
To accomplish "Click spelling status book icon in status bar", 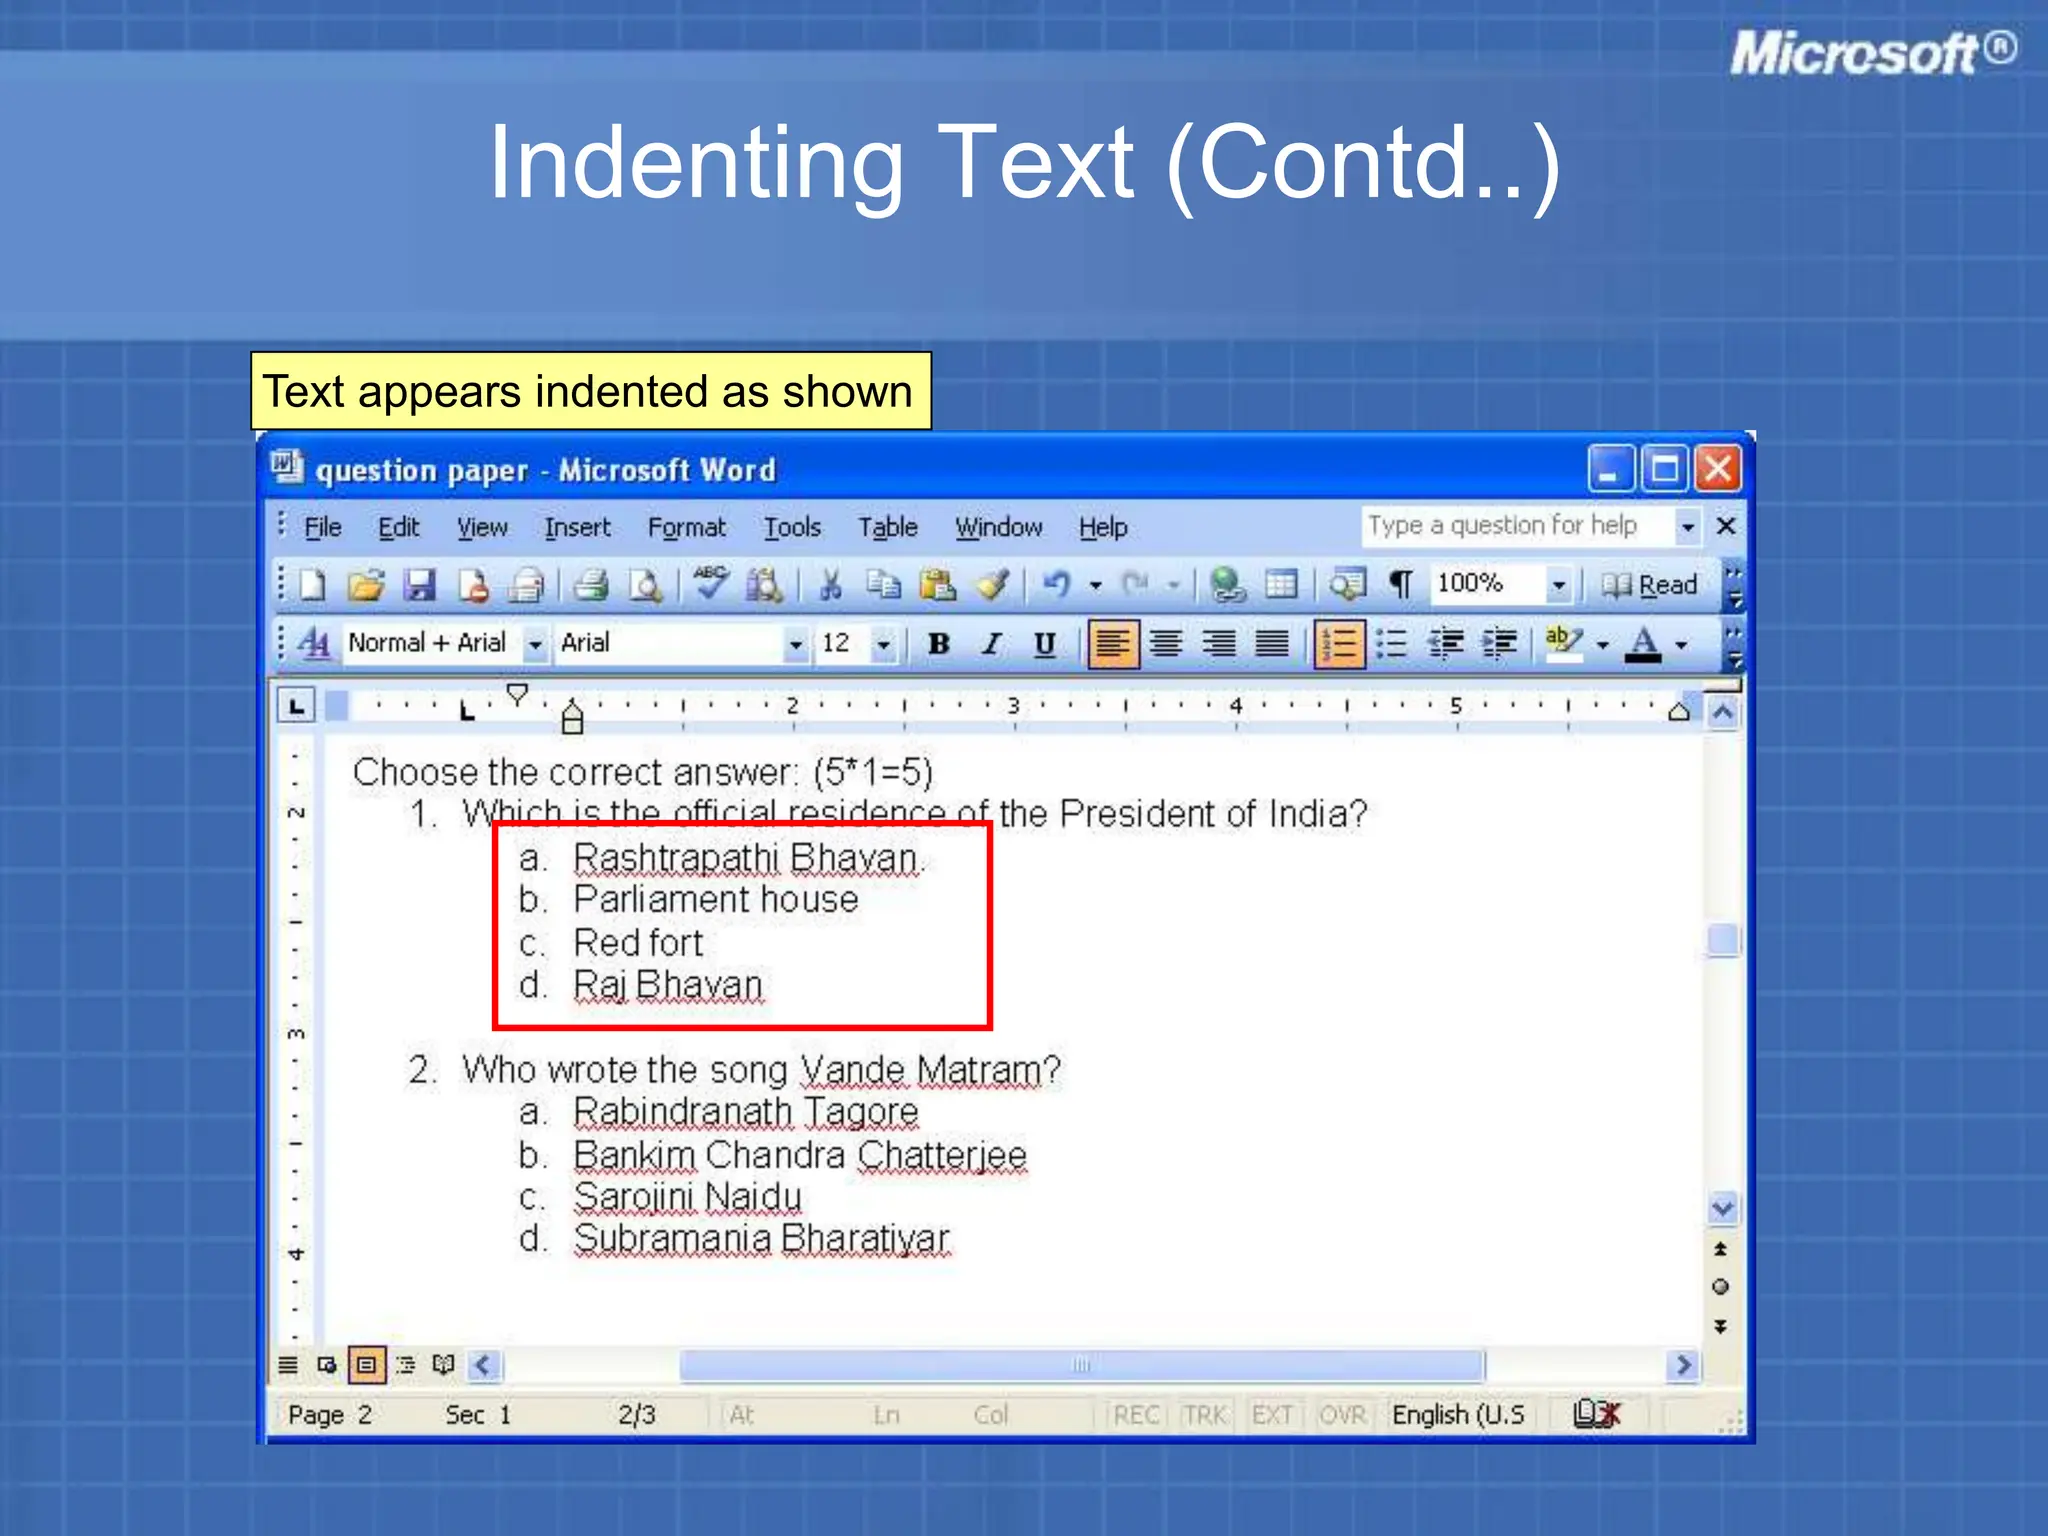I will point(1596,1414).
